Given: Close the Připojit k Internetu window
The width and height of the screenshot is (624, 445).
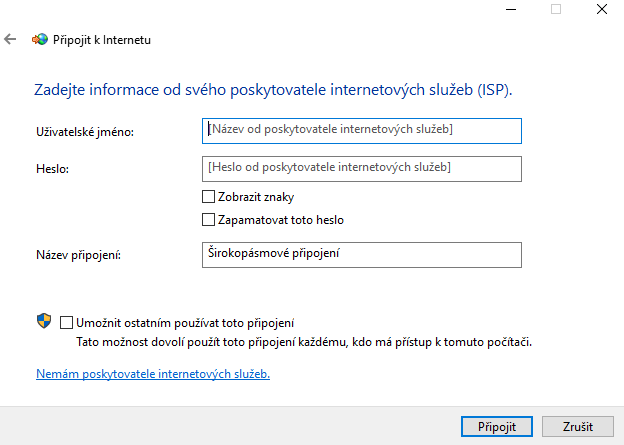Looking at the screenshot, I should point(602,9).
